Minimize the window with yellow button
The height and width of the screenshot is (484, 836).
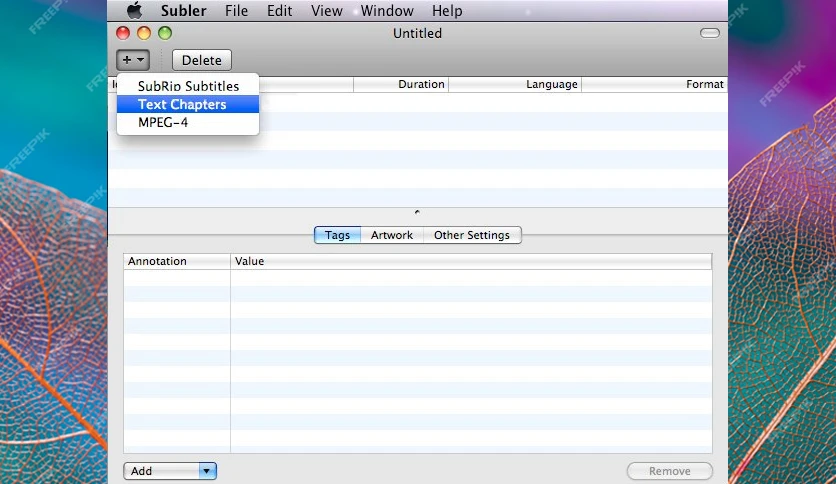pyautogui.click(x=144, y=33)
